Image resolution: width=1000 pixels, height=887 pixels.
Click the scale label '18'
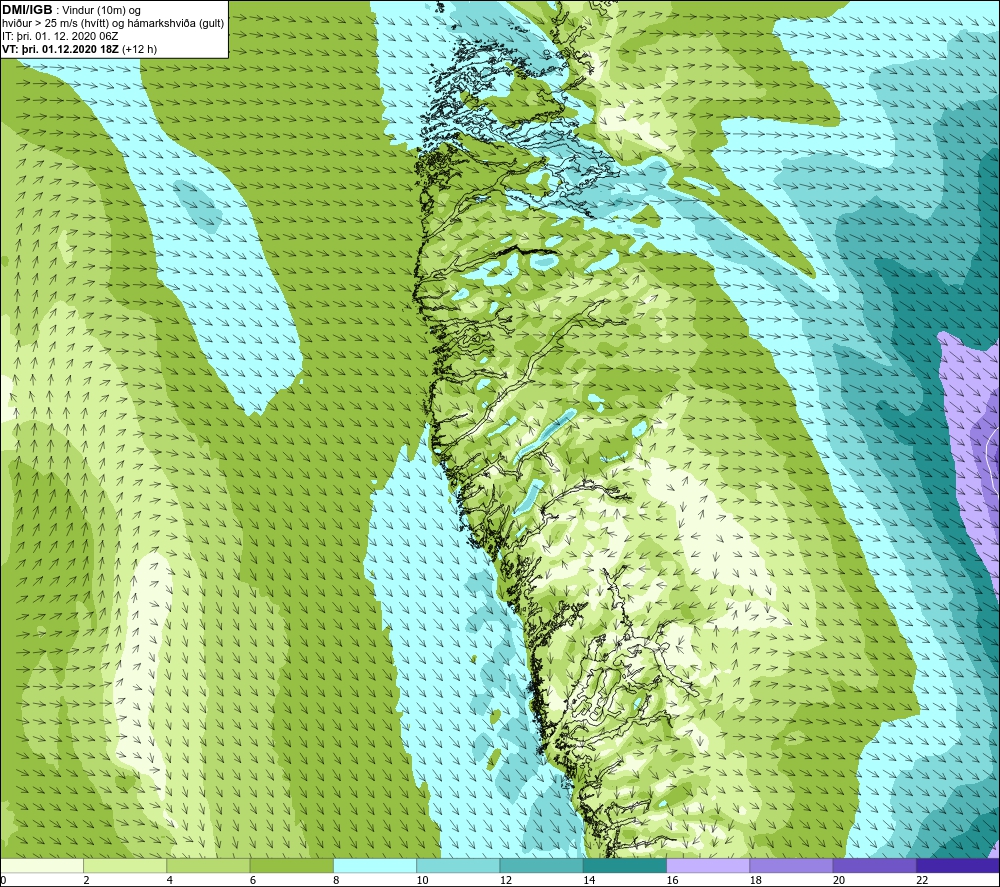756,881
